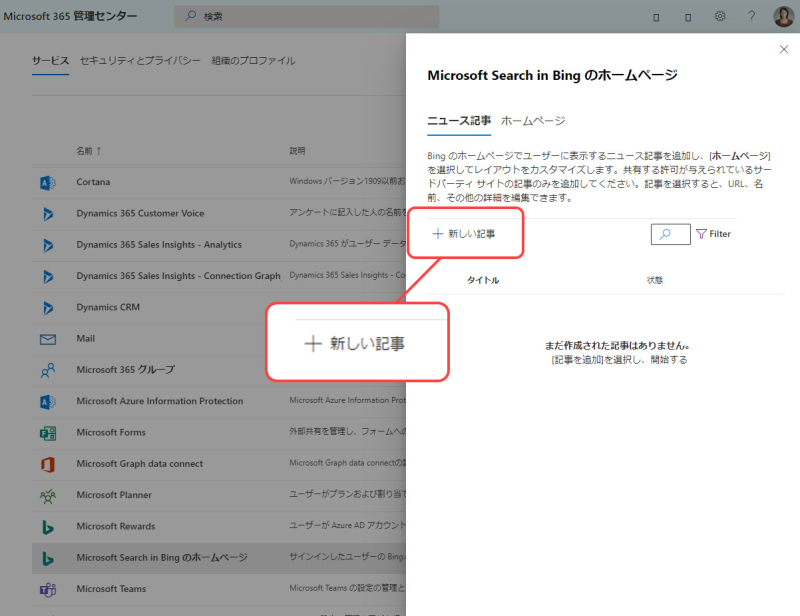The image size is (800, 616).
Task: Click the Microsoft Search in Bing row icon
Action: pos(48,558)
